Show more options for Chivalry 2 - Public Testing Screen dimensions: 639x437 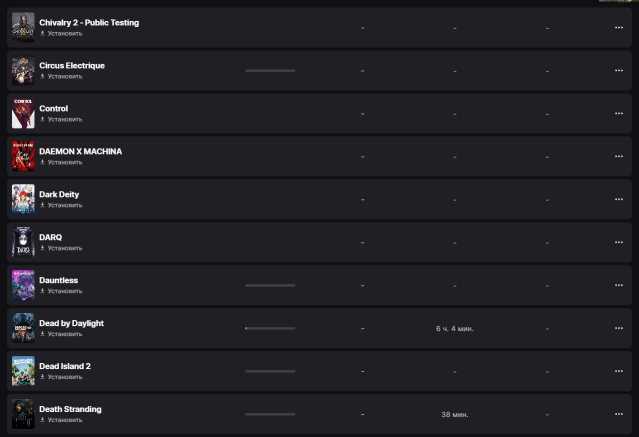tap(619, 28)
